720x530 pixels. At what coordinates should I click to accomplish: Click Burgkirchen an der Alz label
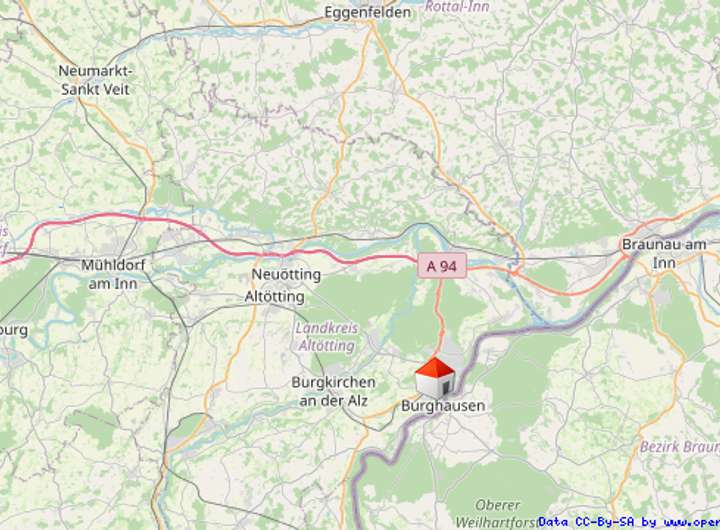[333, 391]
